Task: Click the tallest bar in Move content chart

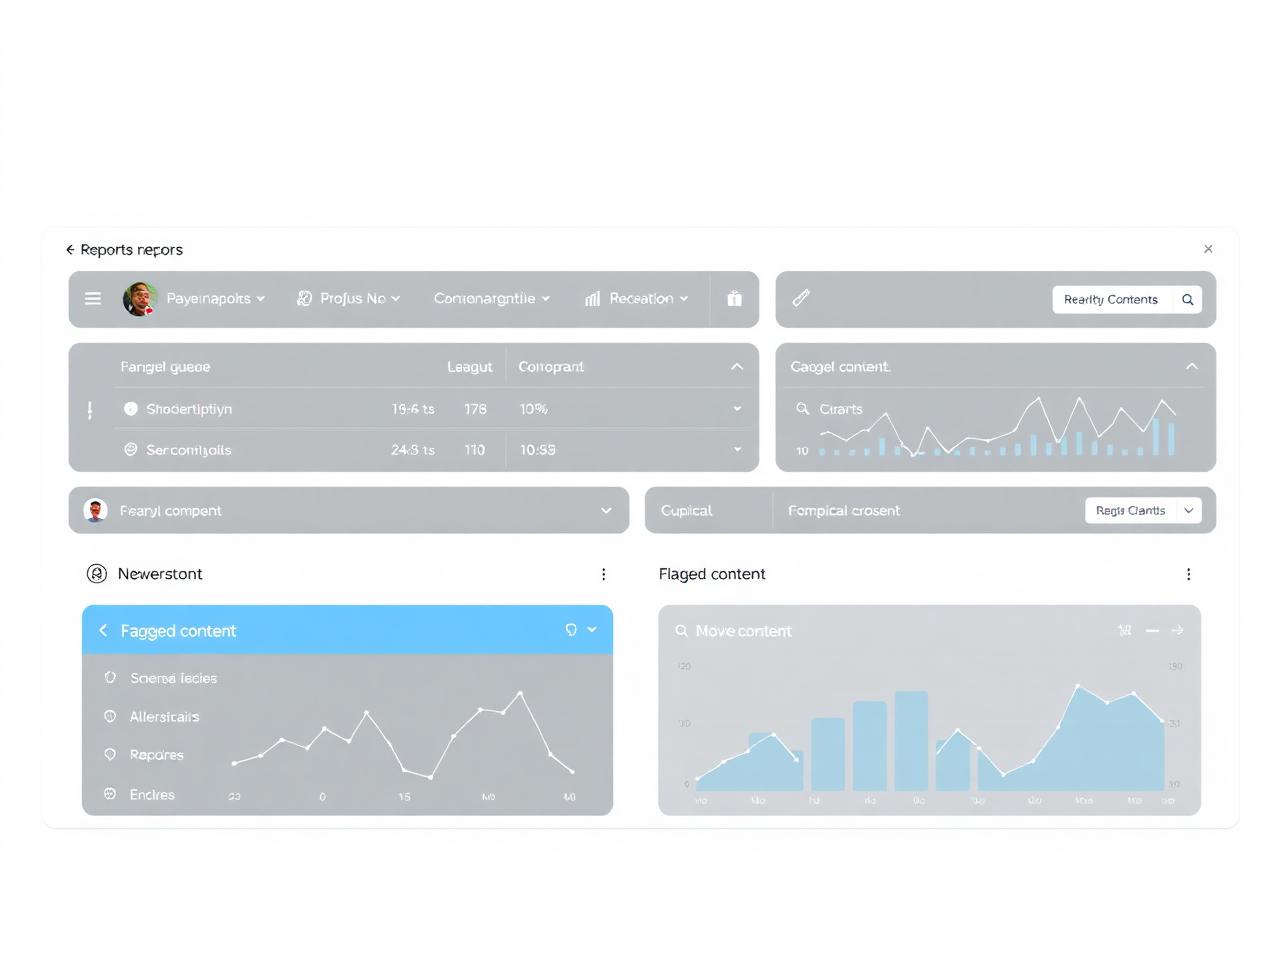Action: [x=911, y=741]
